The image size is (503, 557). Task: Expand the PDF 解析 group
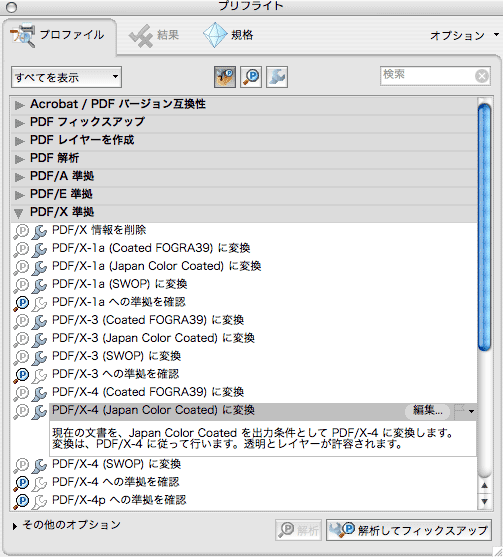[19, 159]
